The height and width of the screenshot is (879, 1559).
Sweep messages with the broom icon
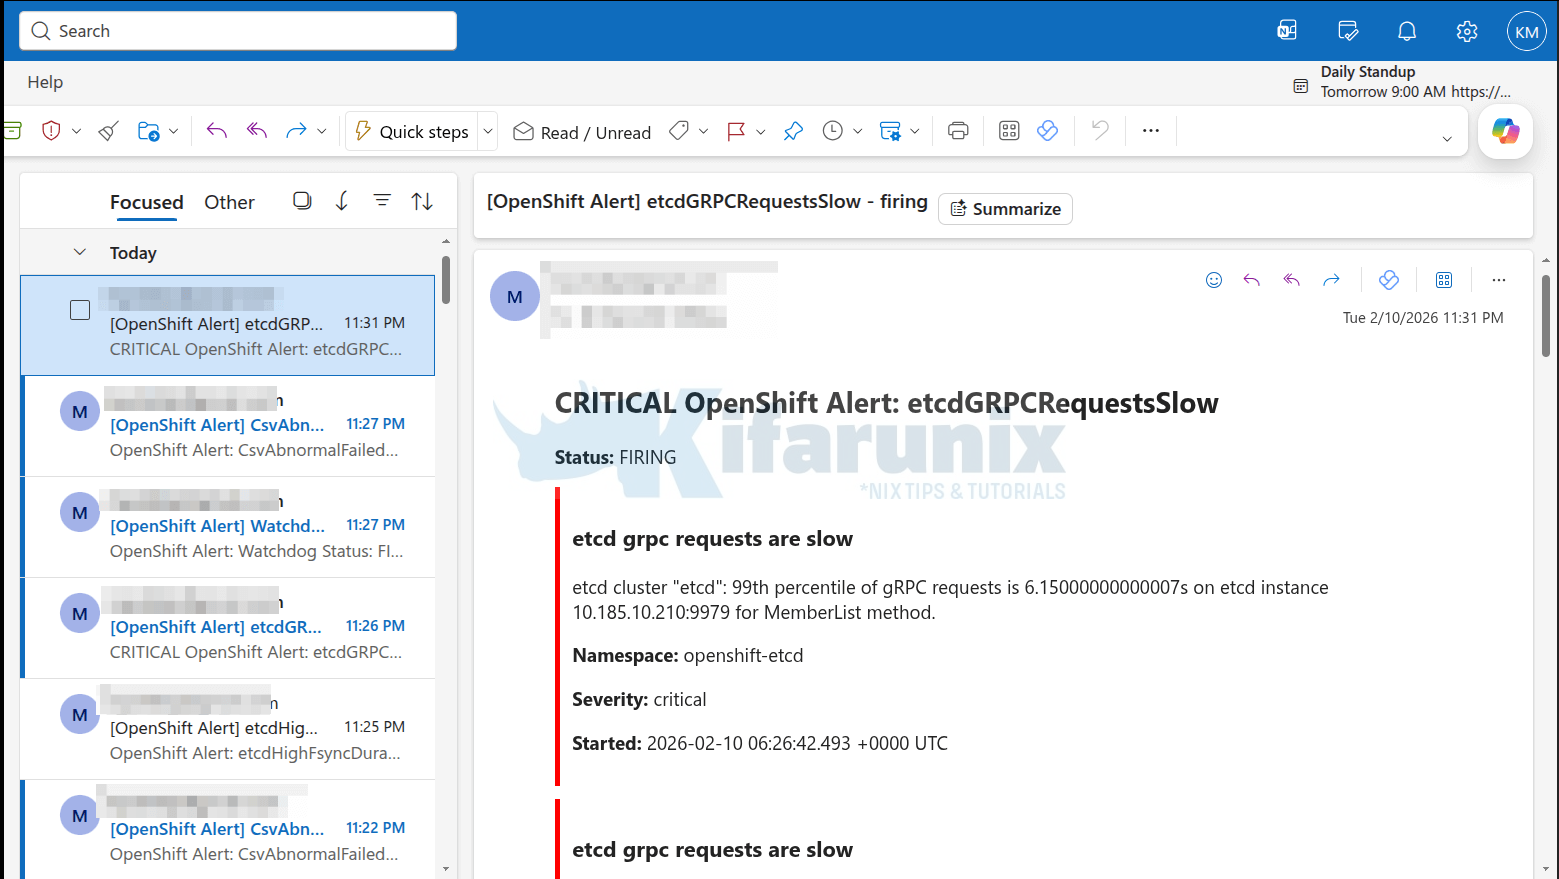click(108, 130)
